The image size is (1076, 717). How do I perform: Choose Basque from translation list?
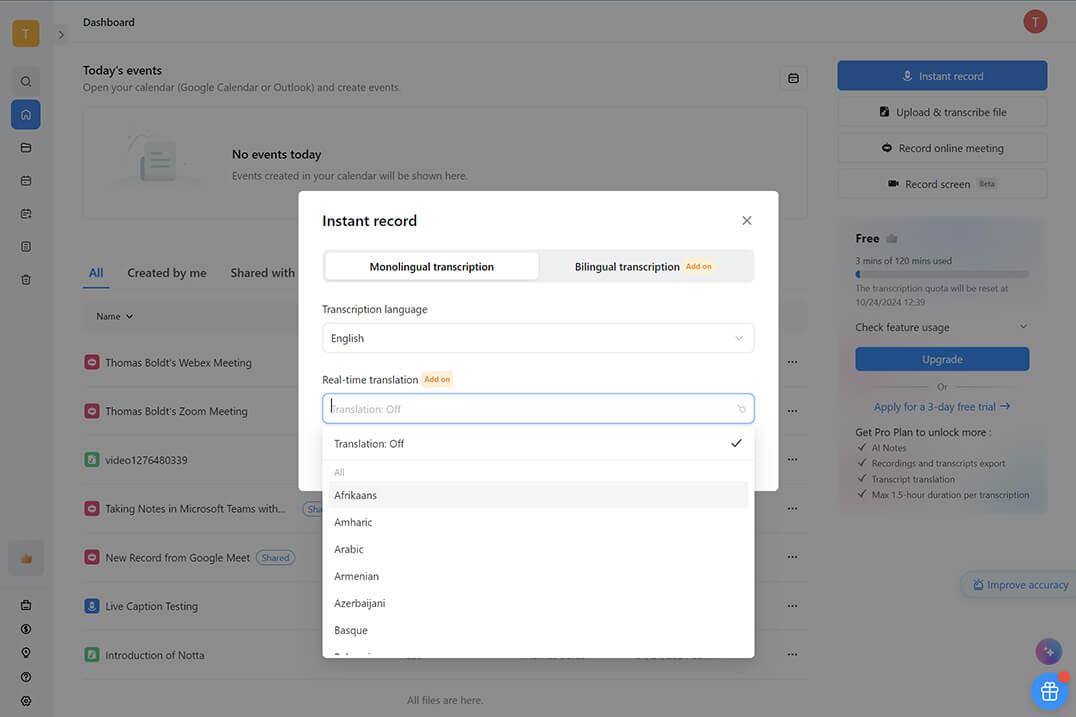pyautogui.click(x=538, y=630)
